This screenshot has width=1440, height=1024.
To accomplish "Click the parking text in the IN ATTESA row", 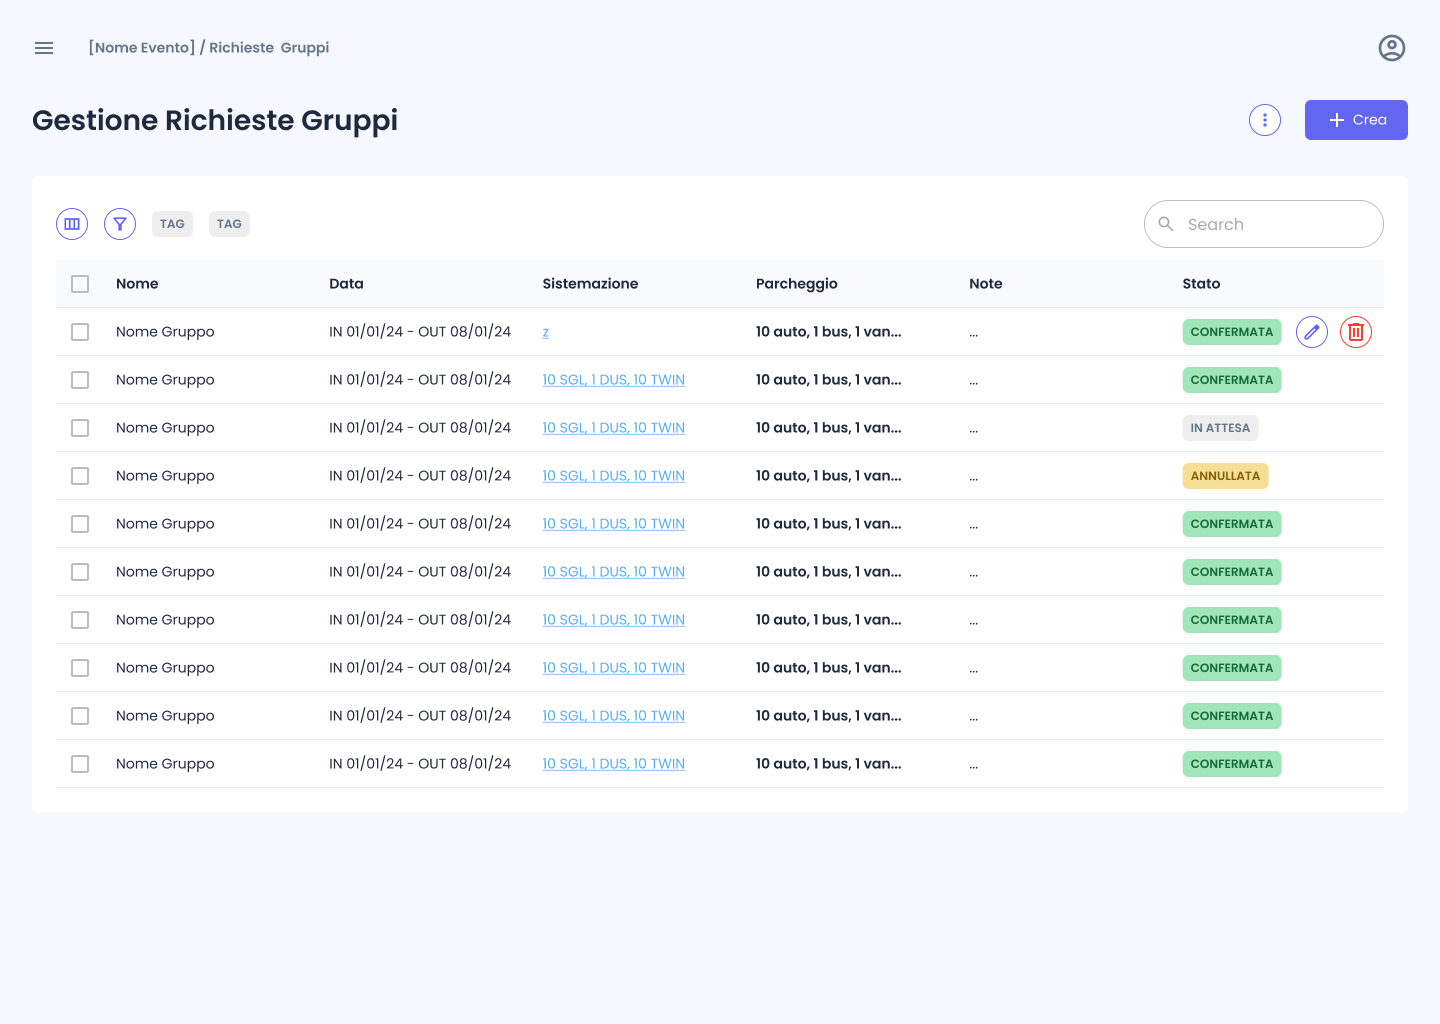I will 829,428.
